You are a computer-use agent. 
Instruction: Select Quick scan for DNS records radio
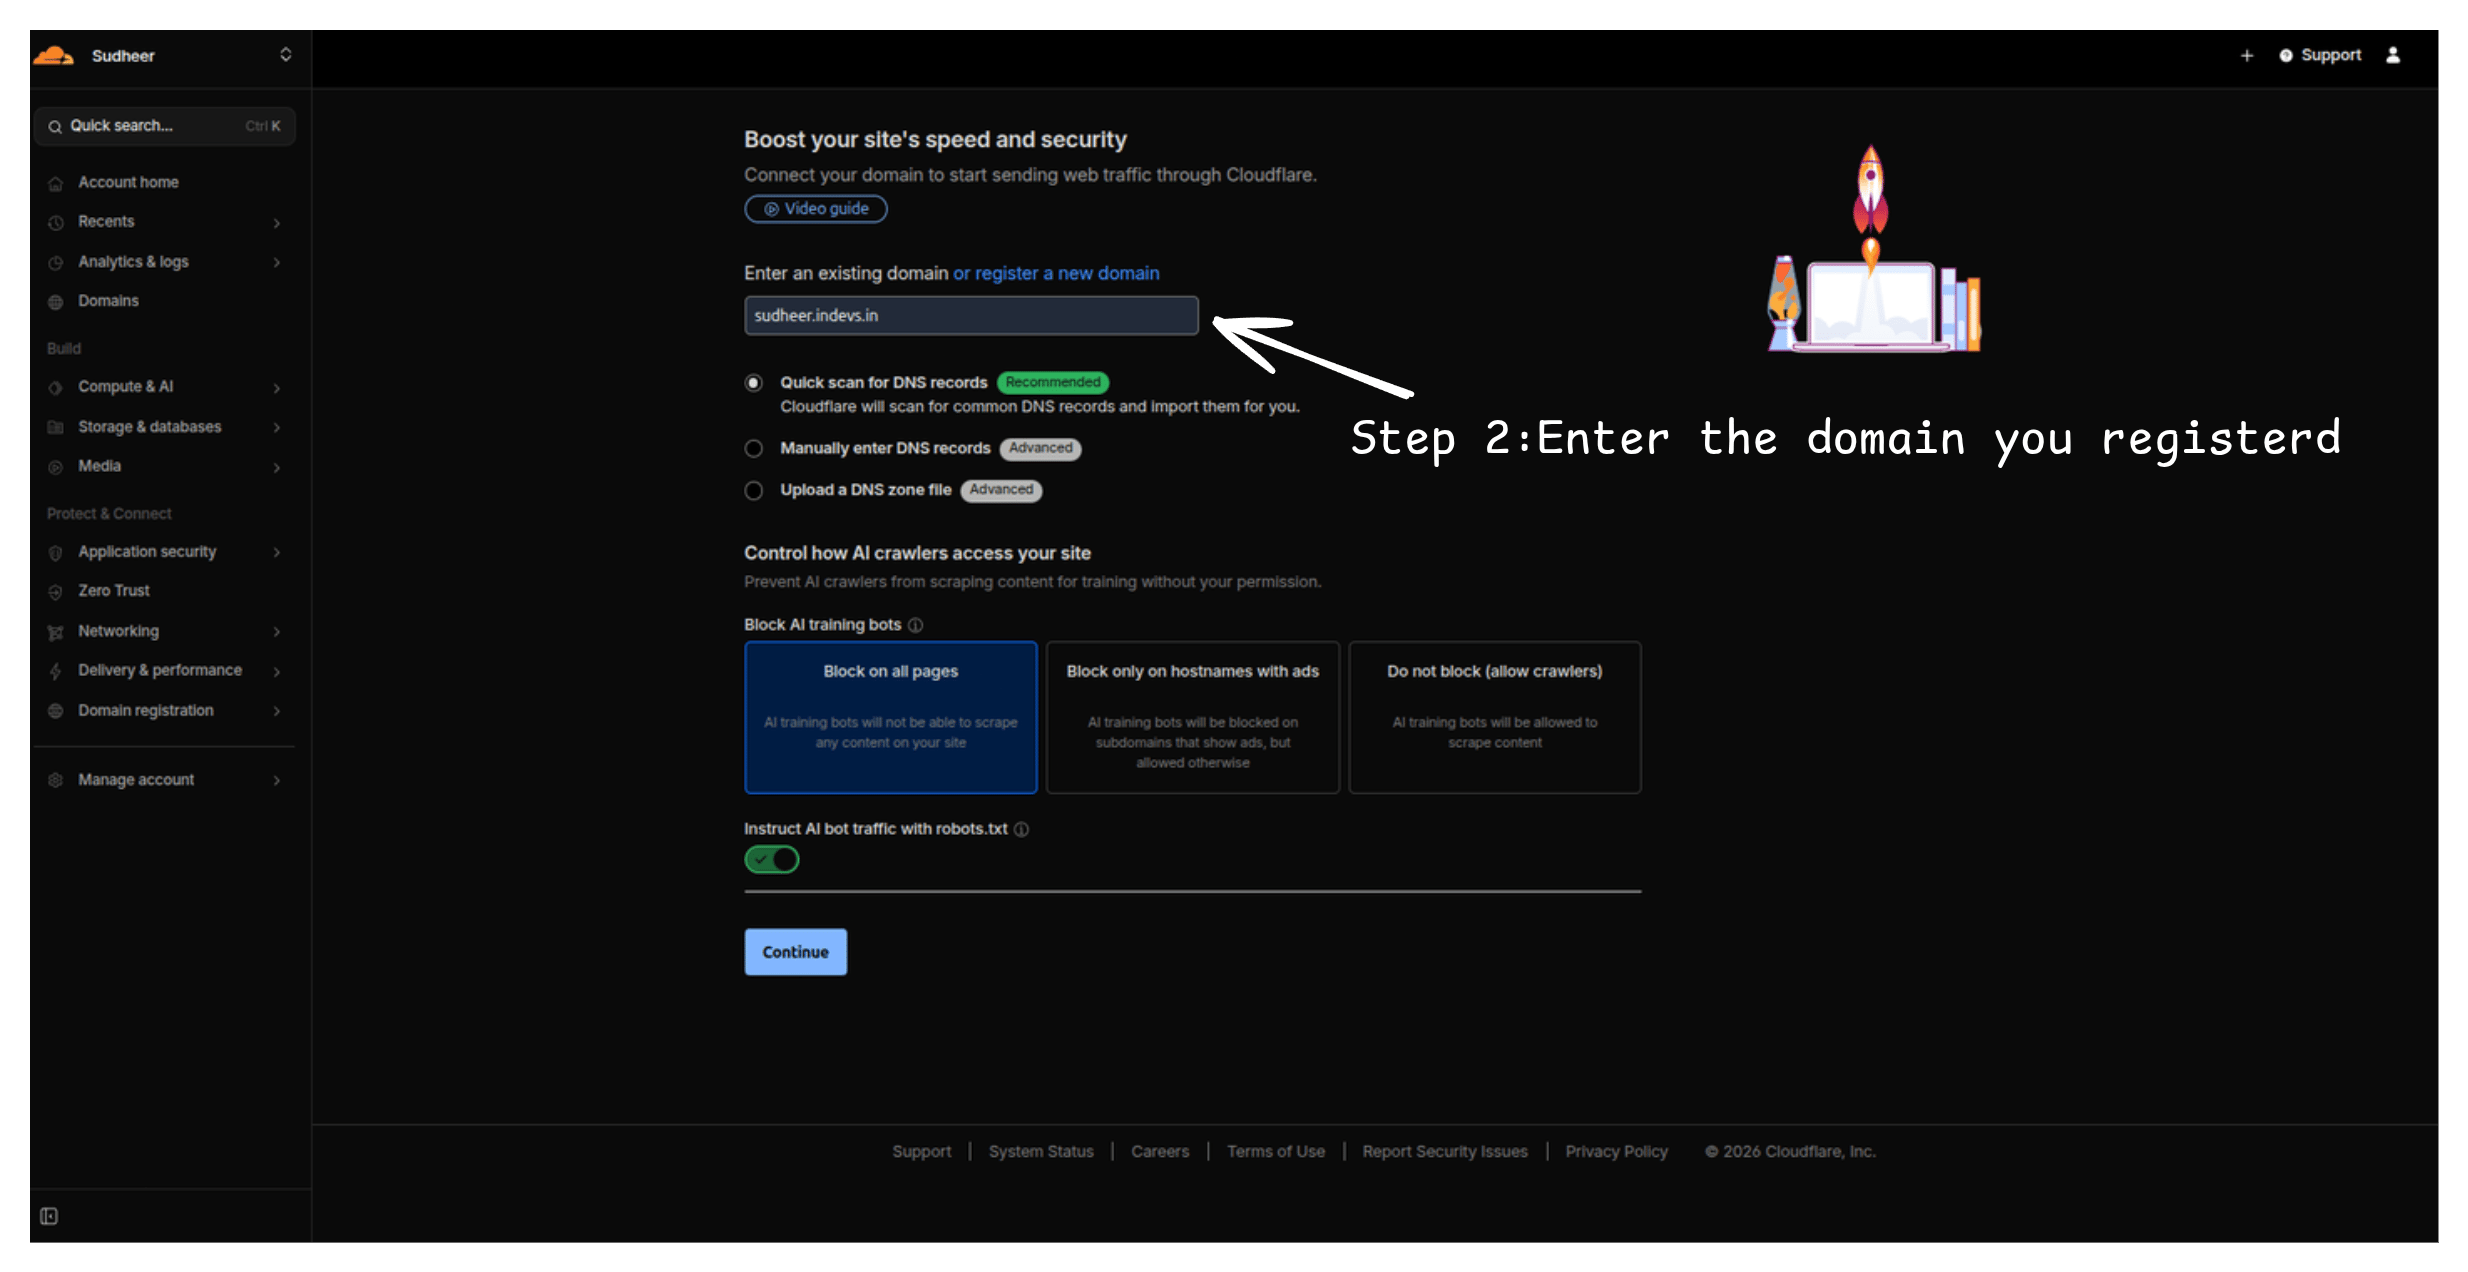[x=754, y=383]
